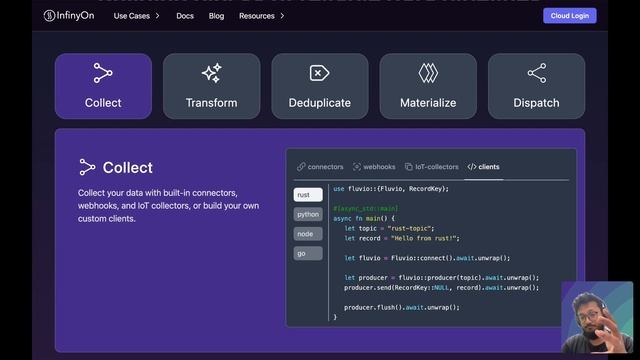The width and height of the screenshot is (640, 360).
Task: Select the rust language option
Action: (308, 195)
